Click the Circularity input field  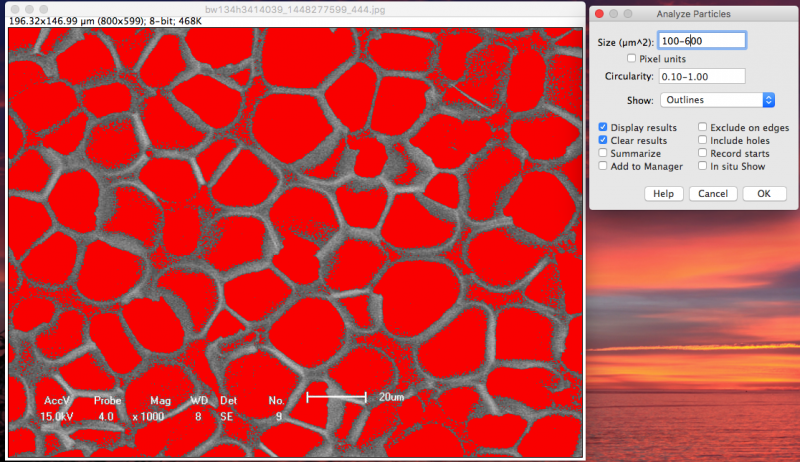pyautogui.click(x=702, y=76)
